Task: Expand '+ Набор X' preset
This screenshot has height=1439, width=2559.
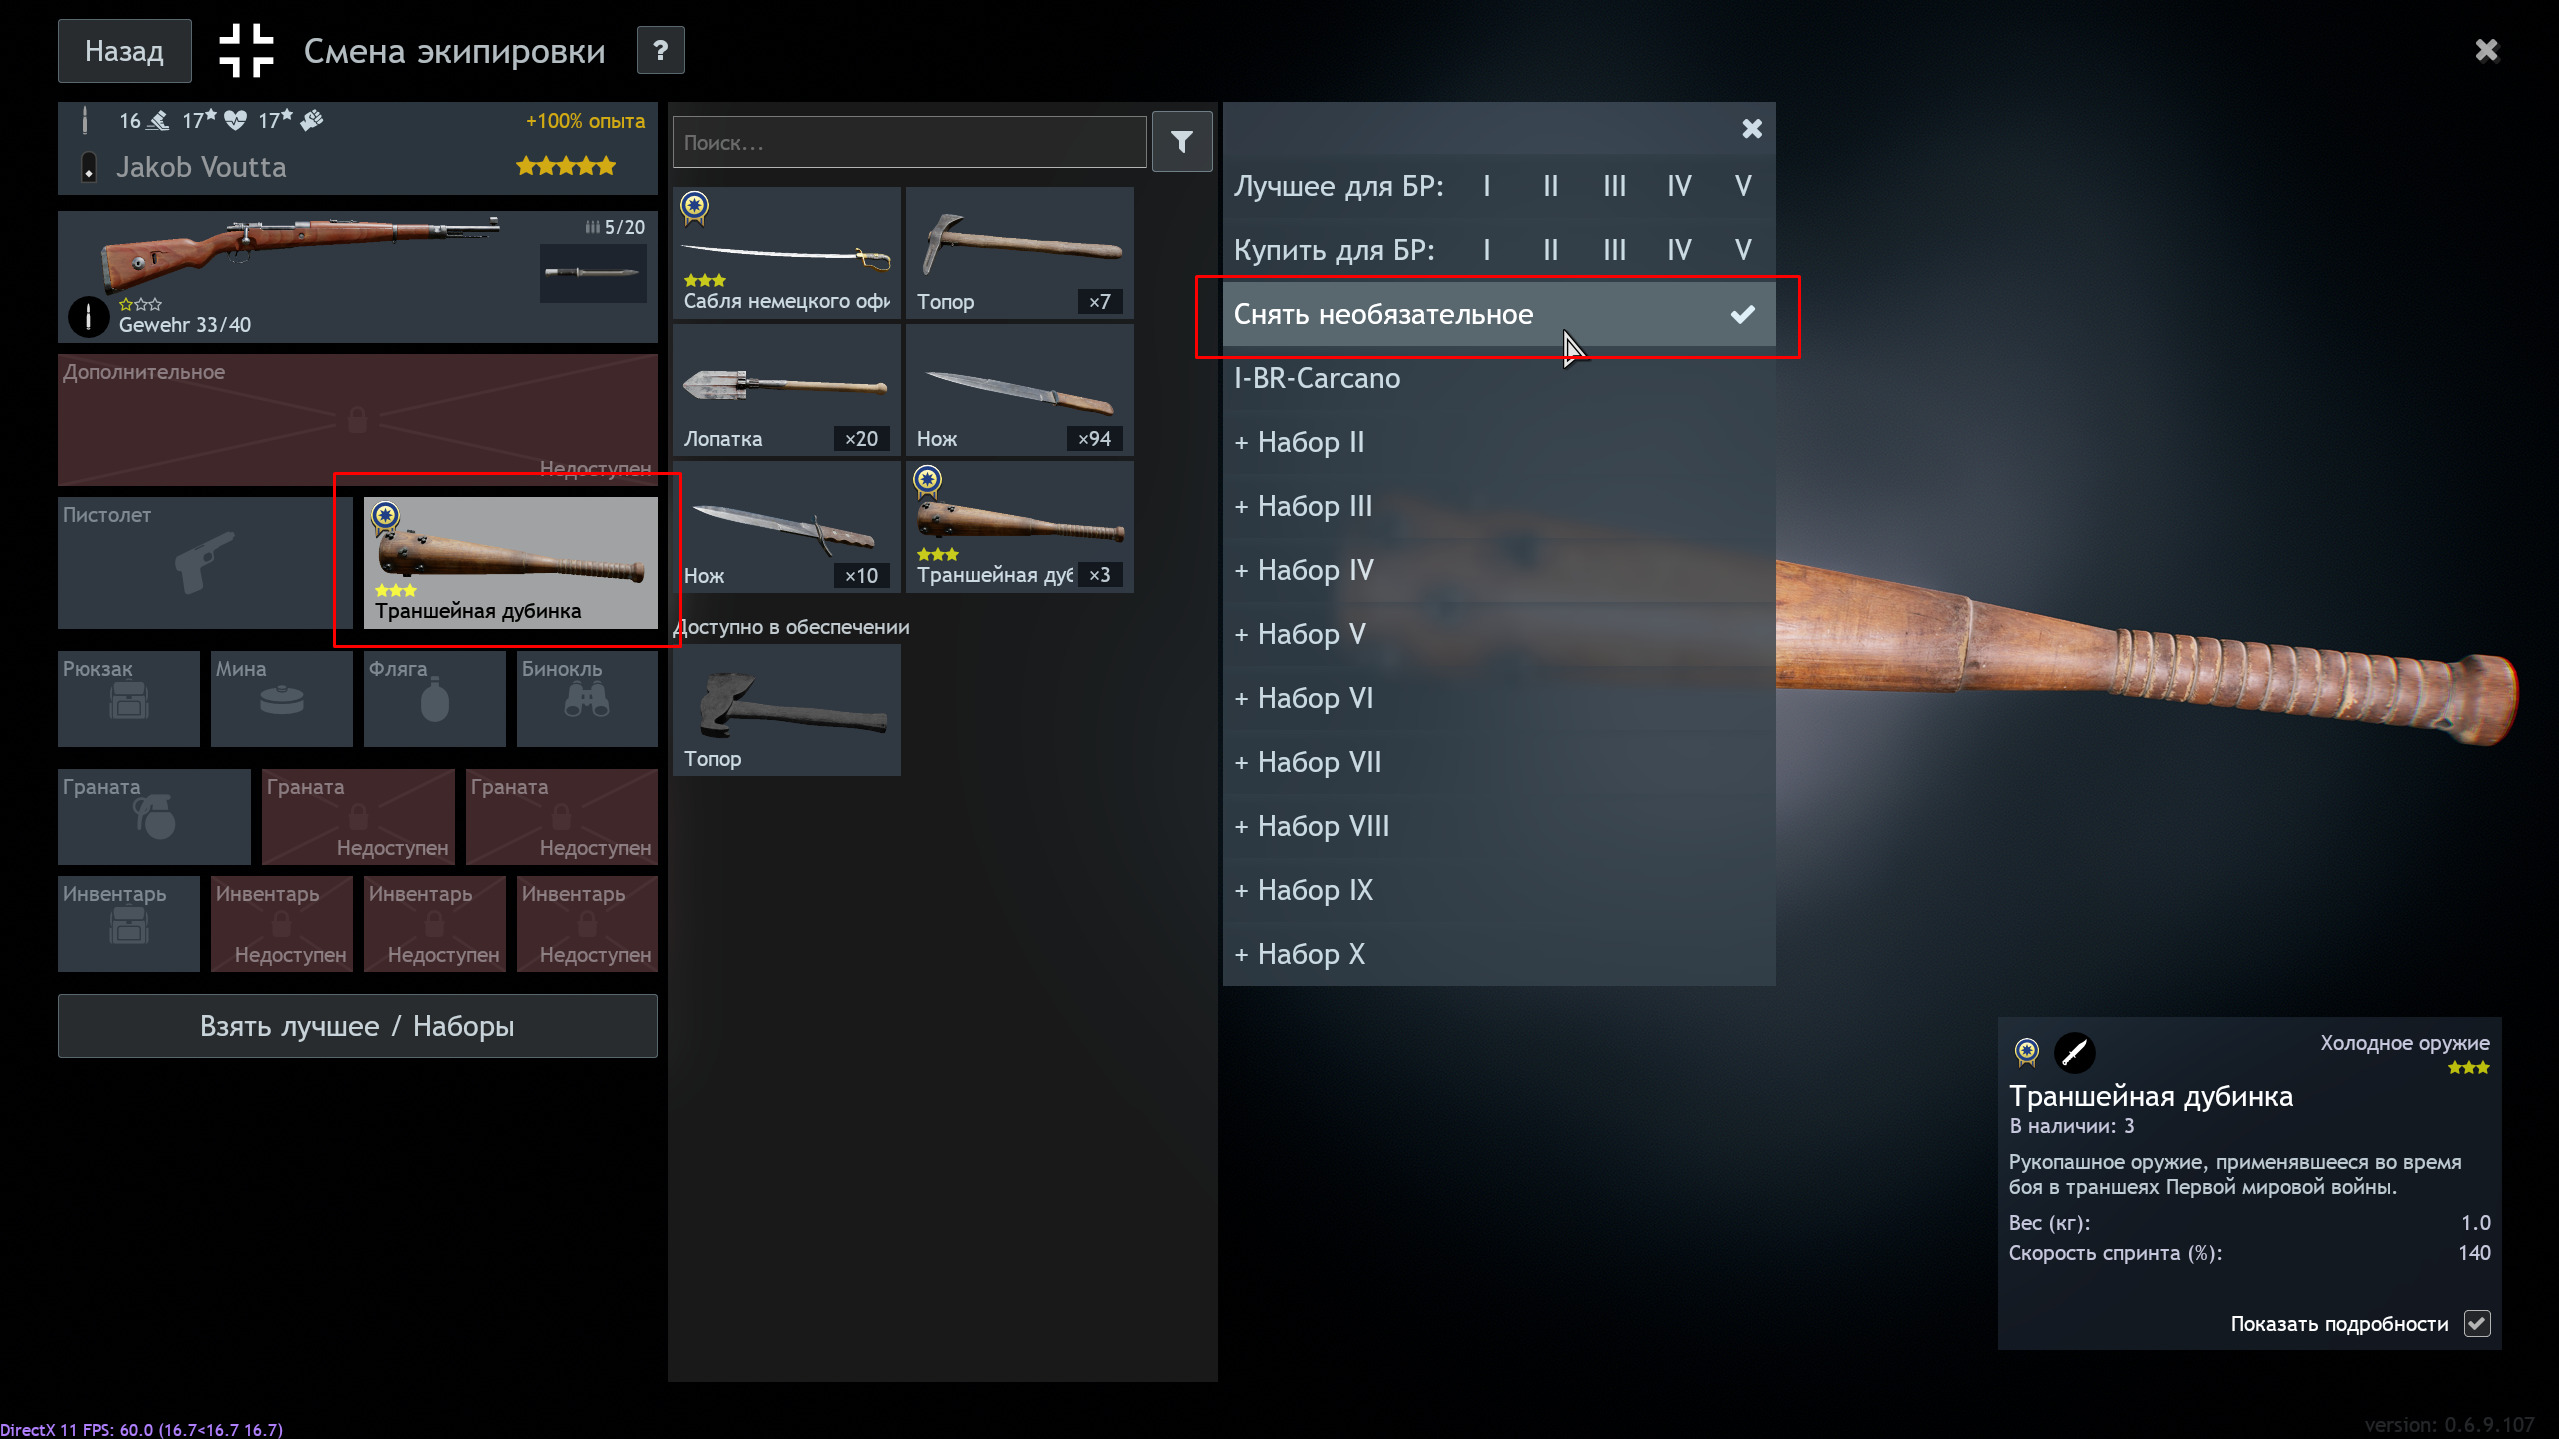Action: pyautogui.click(x=1300, y=955)
